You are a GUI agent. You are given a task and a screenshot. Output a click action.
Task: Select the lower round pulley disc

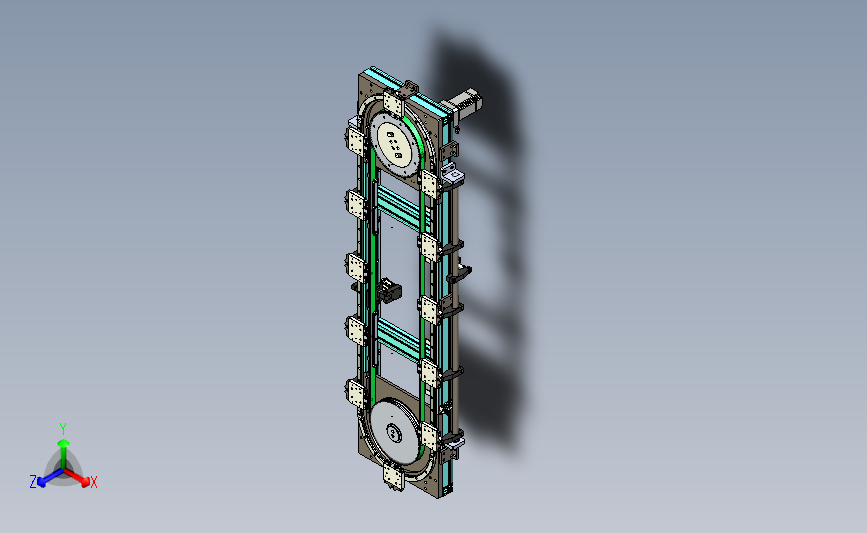396,433
